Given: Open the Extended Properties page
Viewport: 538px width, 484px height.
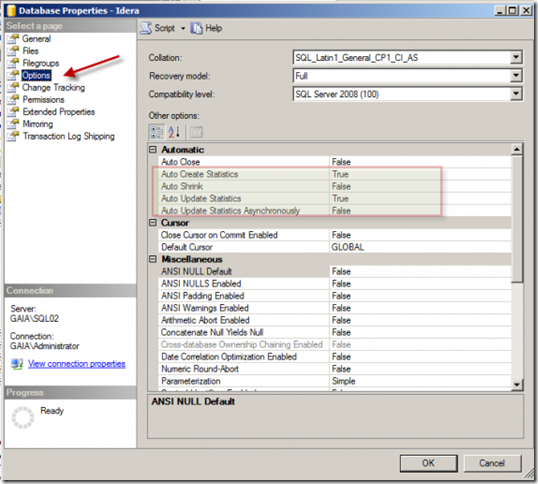Looking at the screenshot, I should (59, 112).
